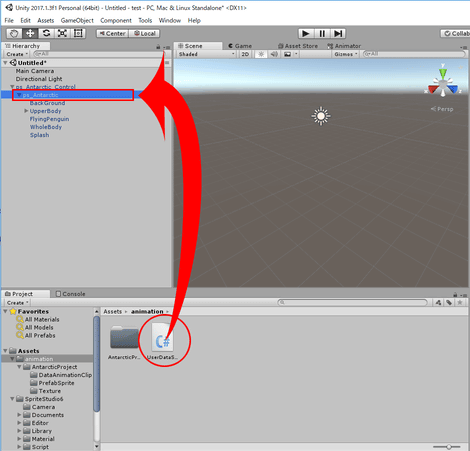Switch to the Game tab
Screen dimensions: 470x451
240,46
